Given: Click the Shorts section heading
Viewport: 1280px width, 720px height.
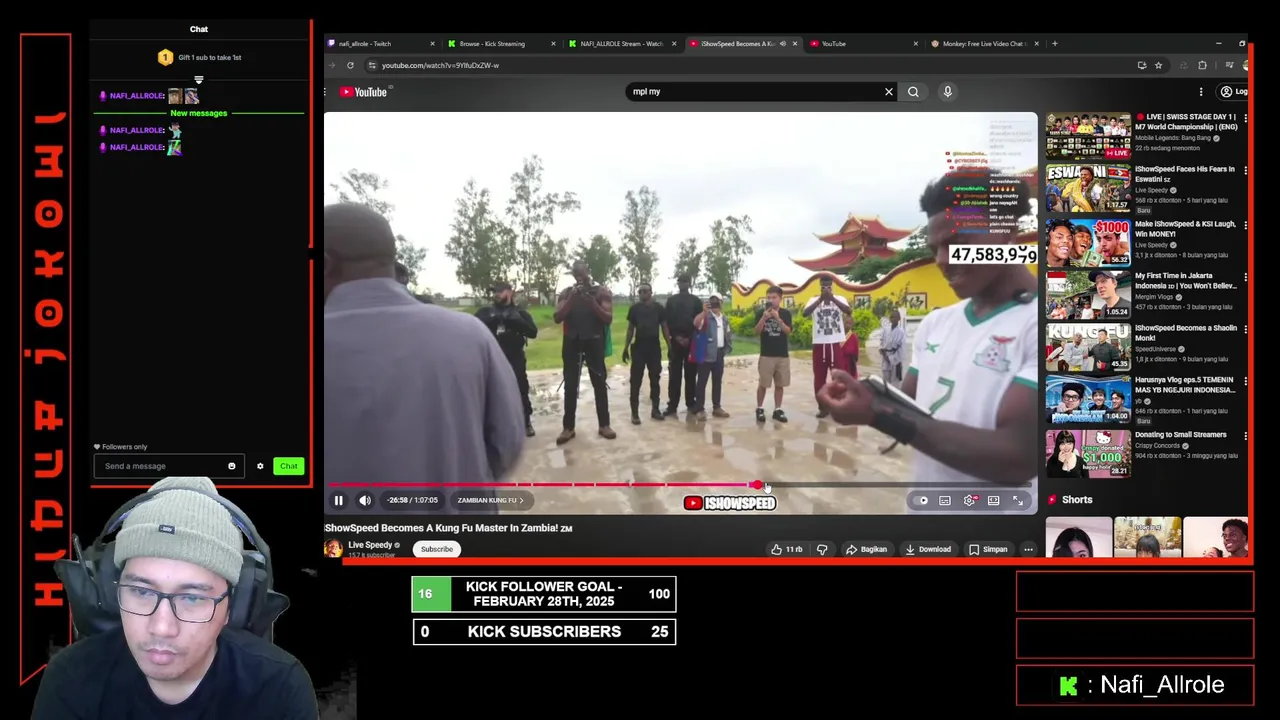Looking at the screenshot, I should click(1076, 500).
